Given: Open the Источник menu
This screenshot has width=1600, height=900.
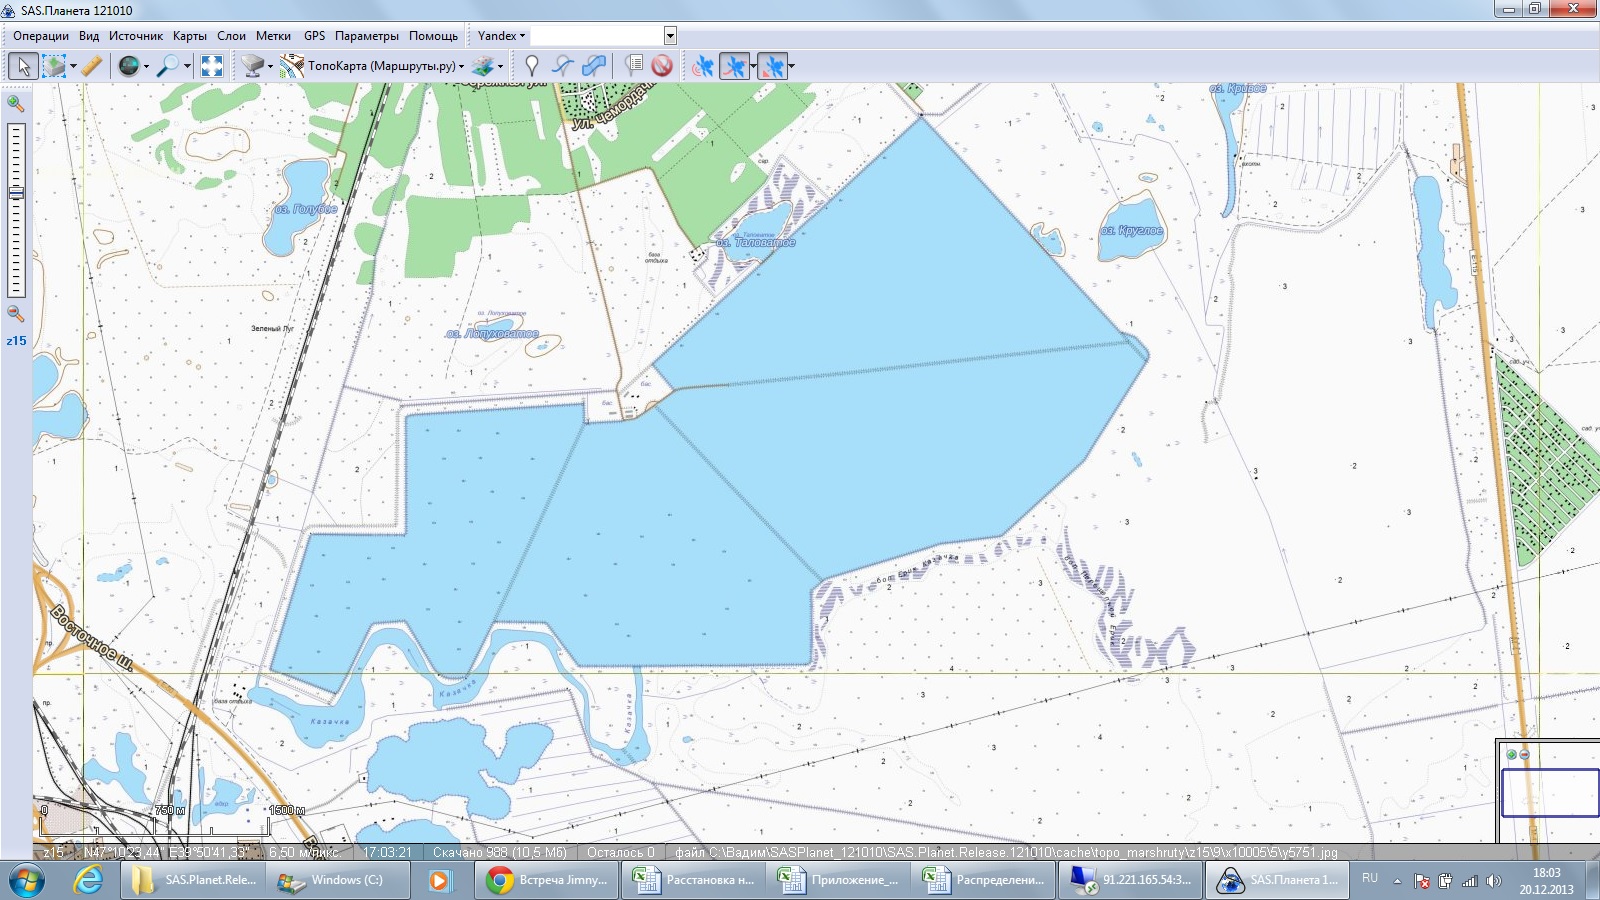Looking at the screenshot, I should tap(136, 36).
